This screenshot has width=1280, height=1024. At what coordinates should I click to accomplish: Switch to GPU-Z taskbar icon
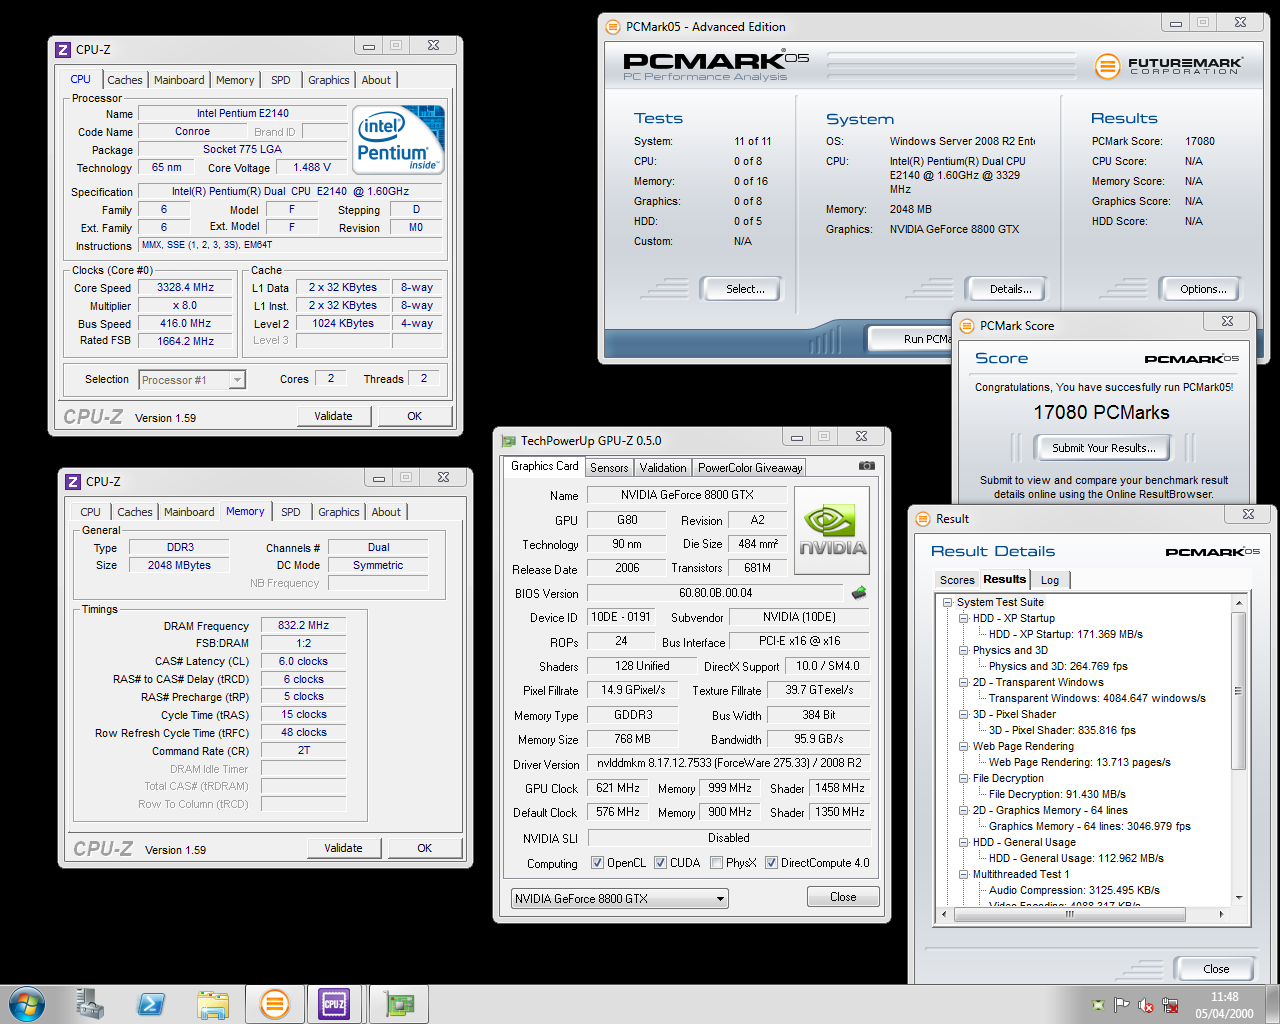[x=400, y=1004]
